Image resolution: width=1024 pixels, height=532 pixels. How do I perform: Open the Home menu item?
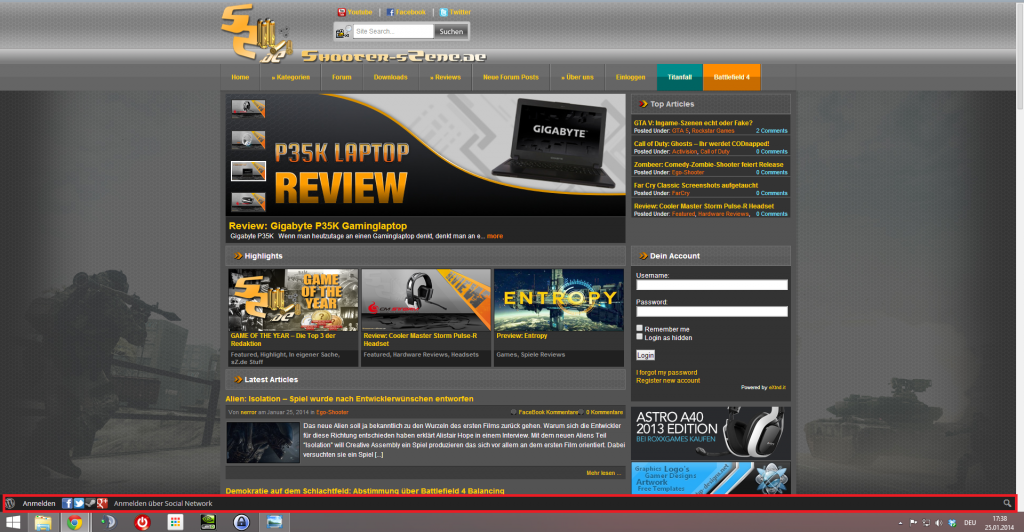(240, 77)
